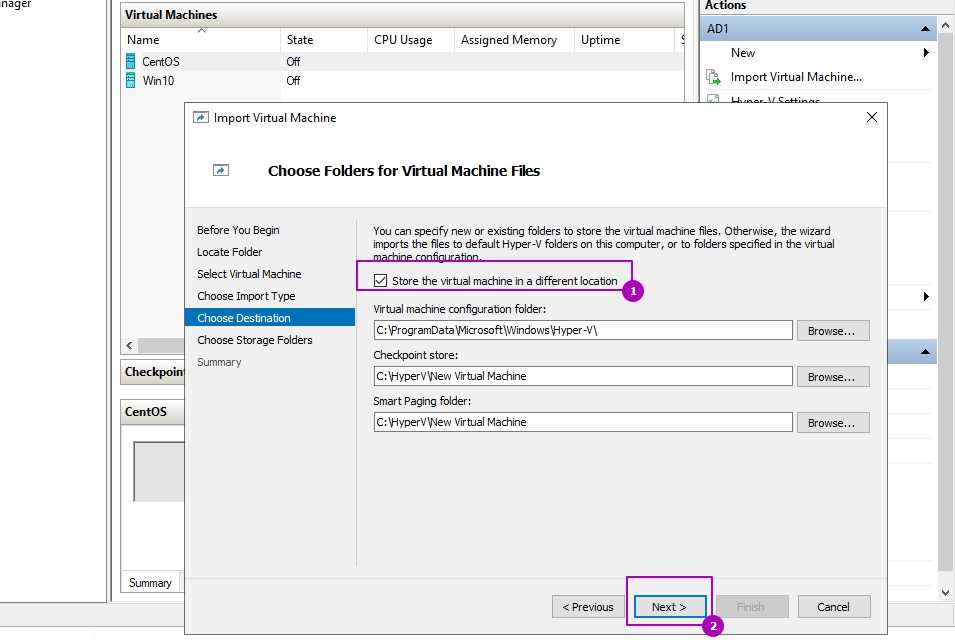Collapse the AD1 actions section
Image resolution: width=955 pixels, height=640 pixels.
coord(926,29)
